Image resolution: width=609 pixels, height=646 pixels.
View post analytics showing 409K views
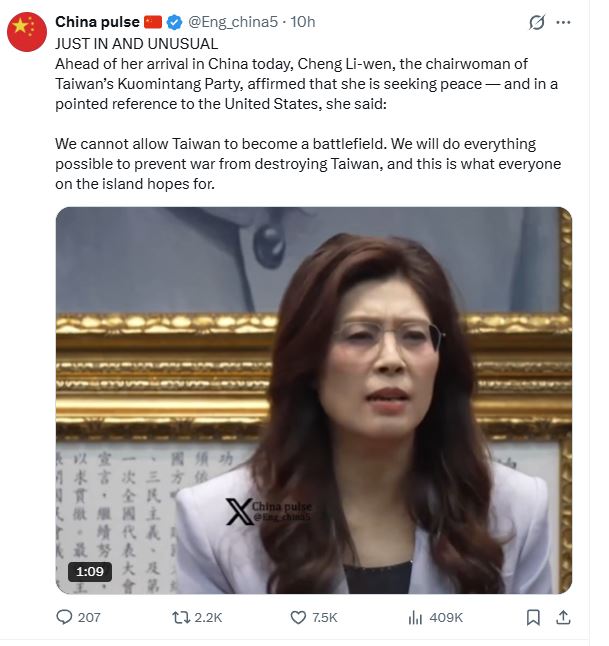tap(436, 617)
